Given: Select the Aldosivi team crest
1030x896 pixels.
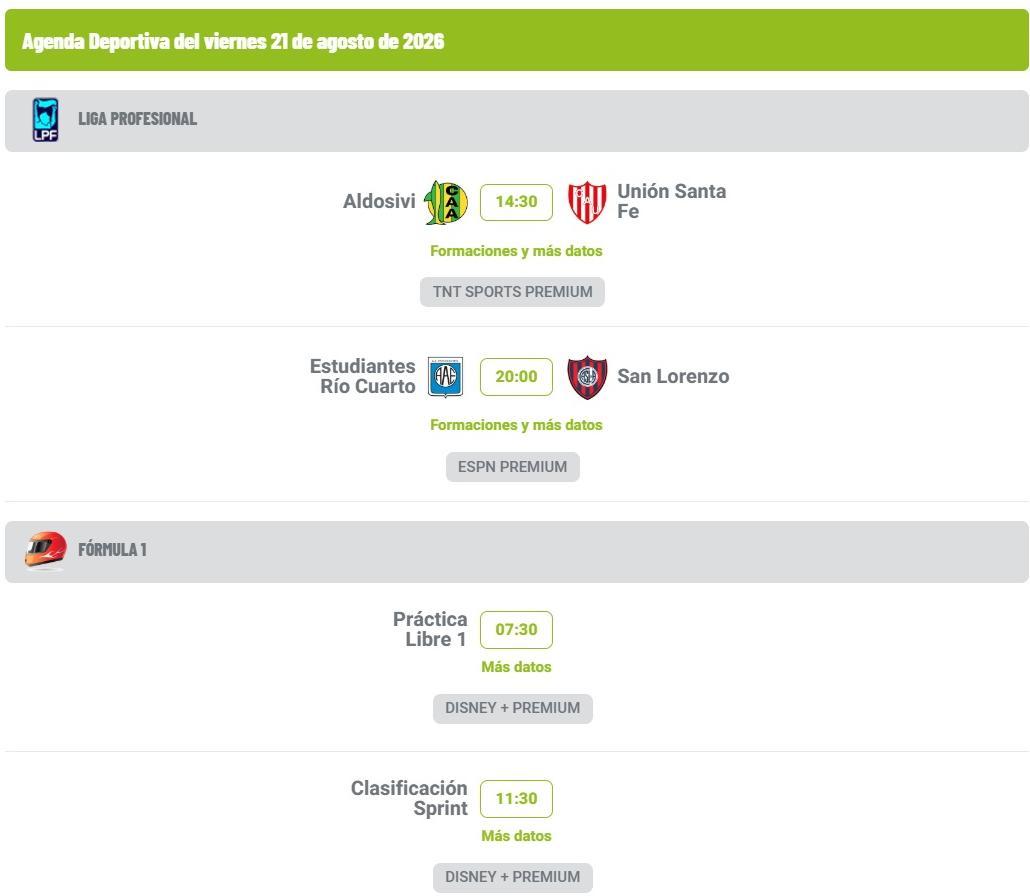Looking at the screenshot, I should pyautogui.click(x=446, y=202).
